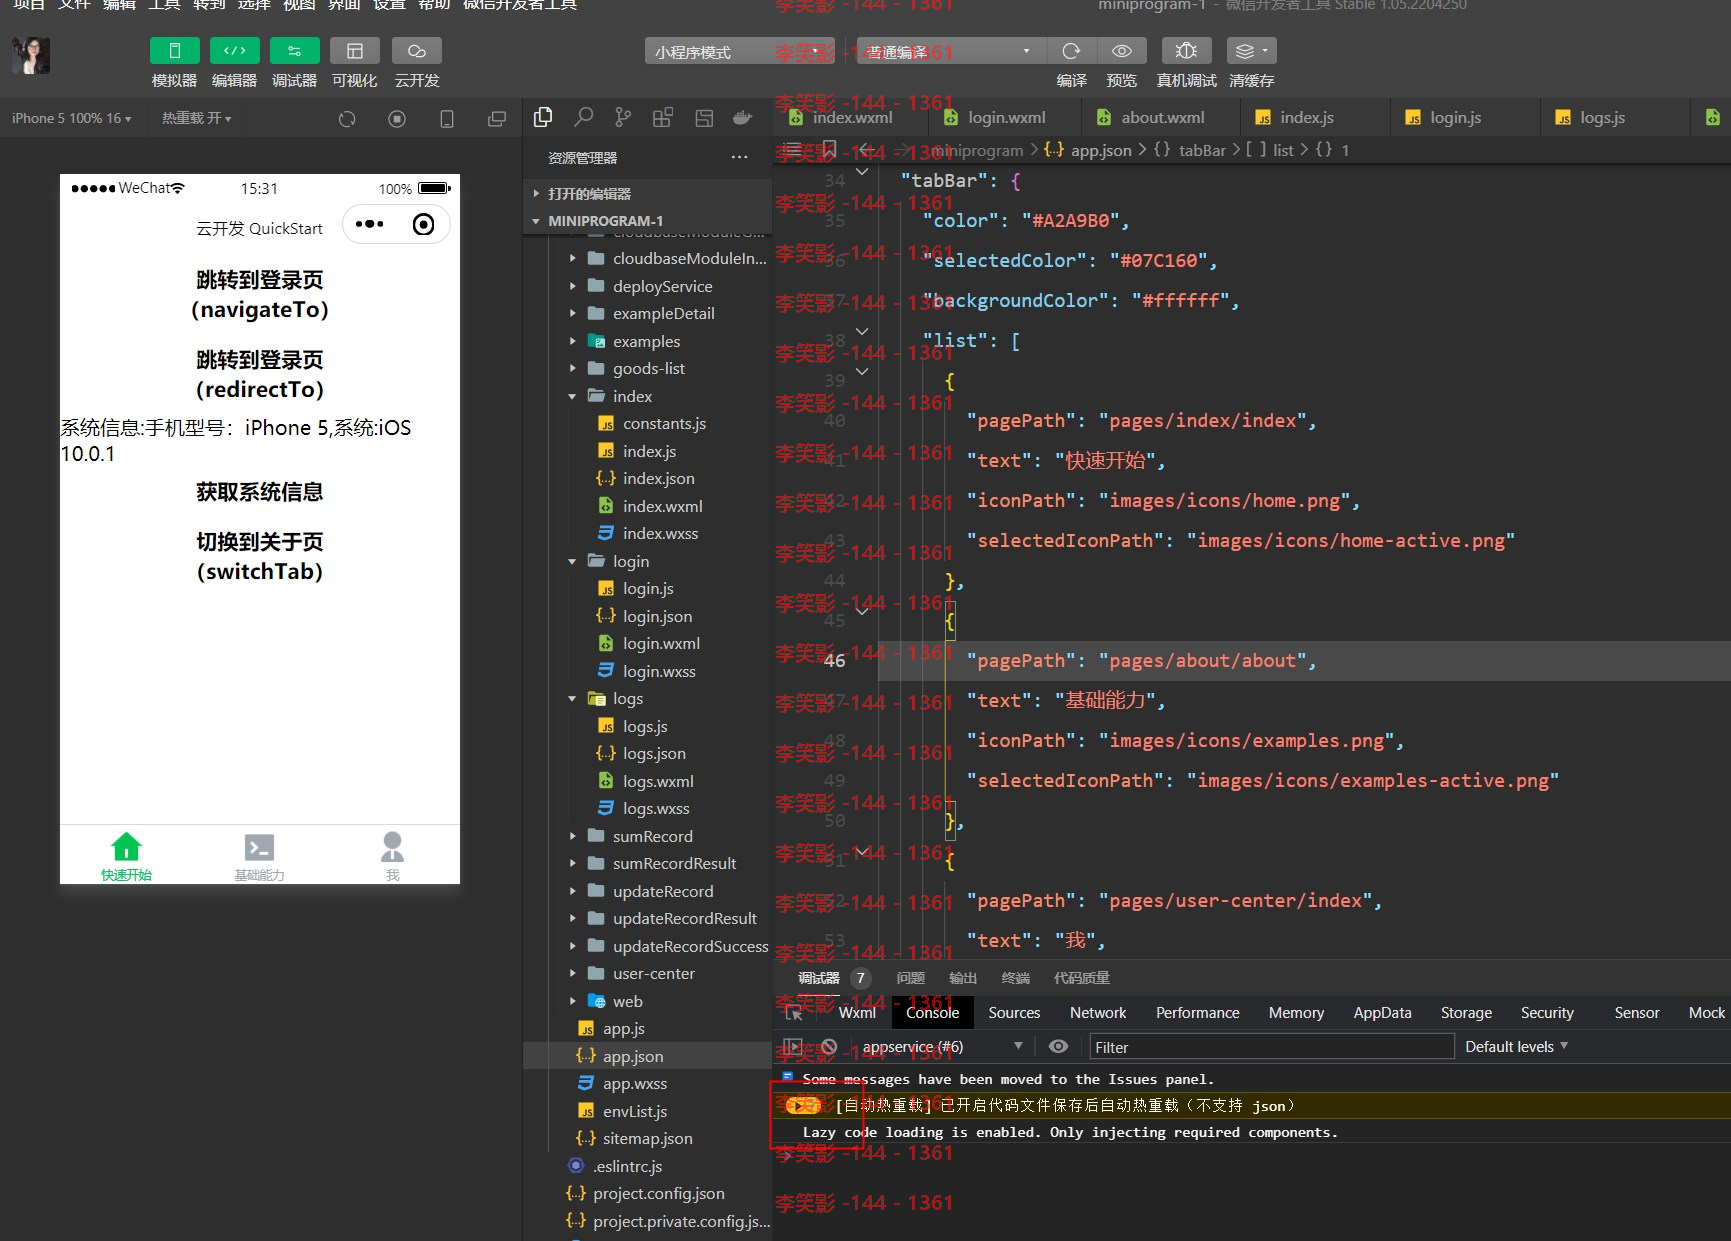The image size is (1731, 1241).
Task: Open appservice context dropdown
Action: click(942, 1046)
